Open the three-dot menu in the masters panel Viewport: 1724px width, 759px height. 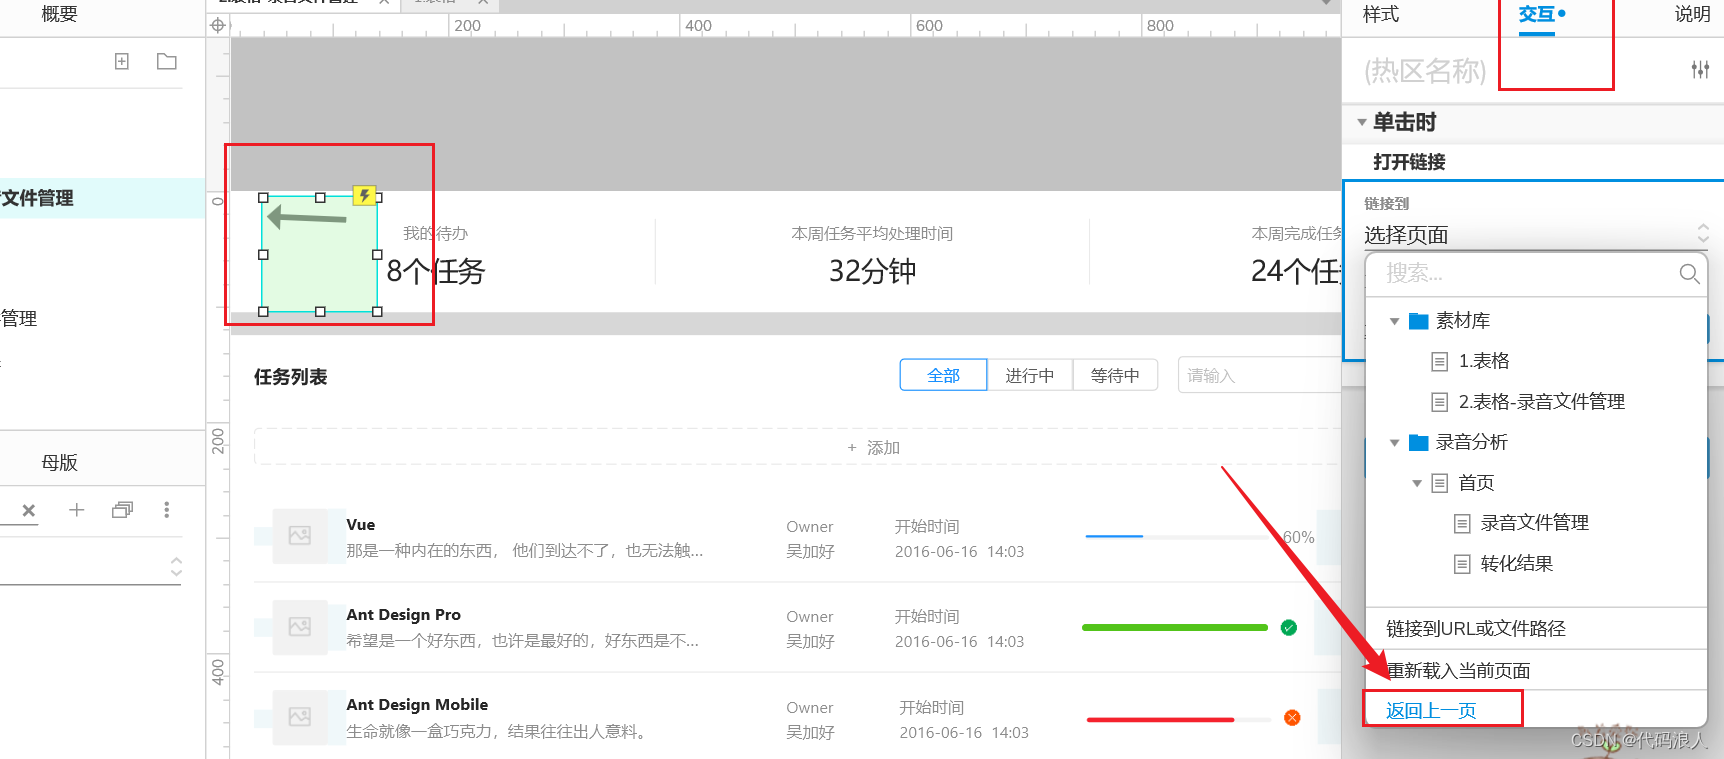[x=167, y=510]
